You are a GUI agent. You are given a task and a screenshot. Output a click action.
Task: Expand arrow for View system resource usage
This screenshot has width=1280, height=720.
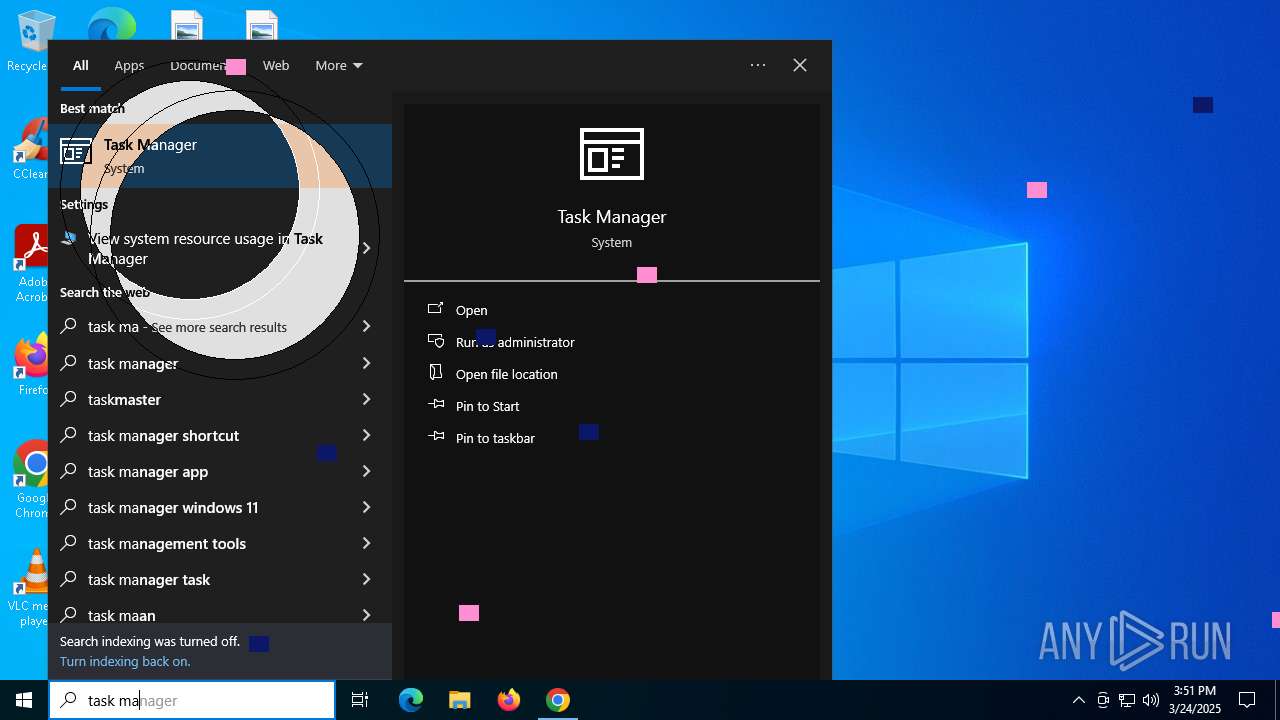[366, 248]
